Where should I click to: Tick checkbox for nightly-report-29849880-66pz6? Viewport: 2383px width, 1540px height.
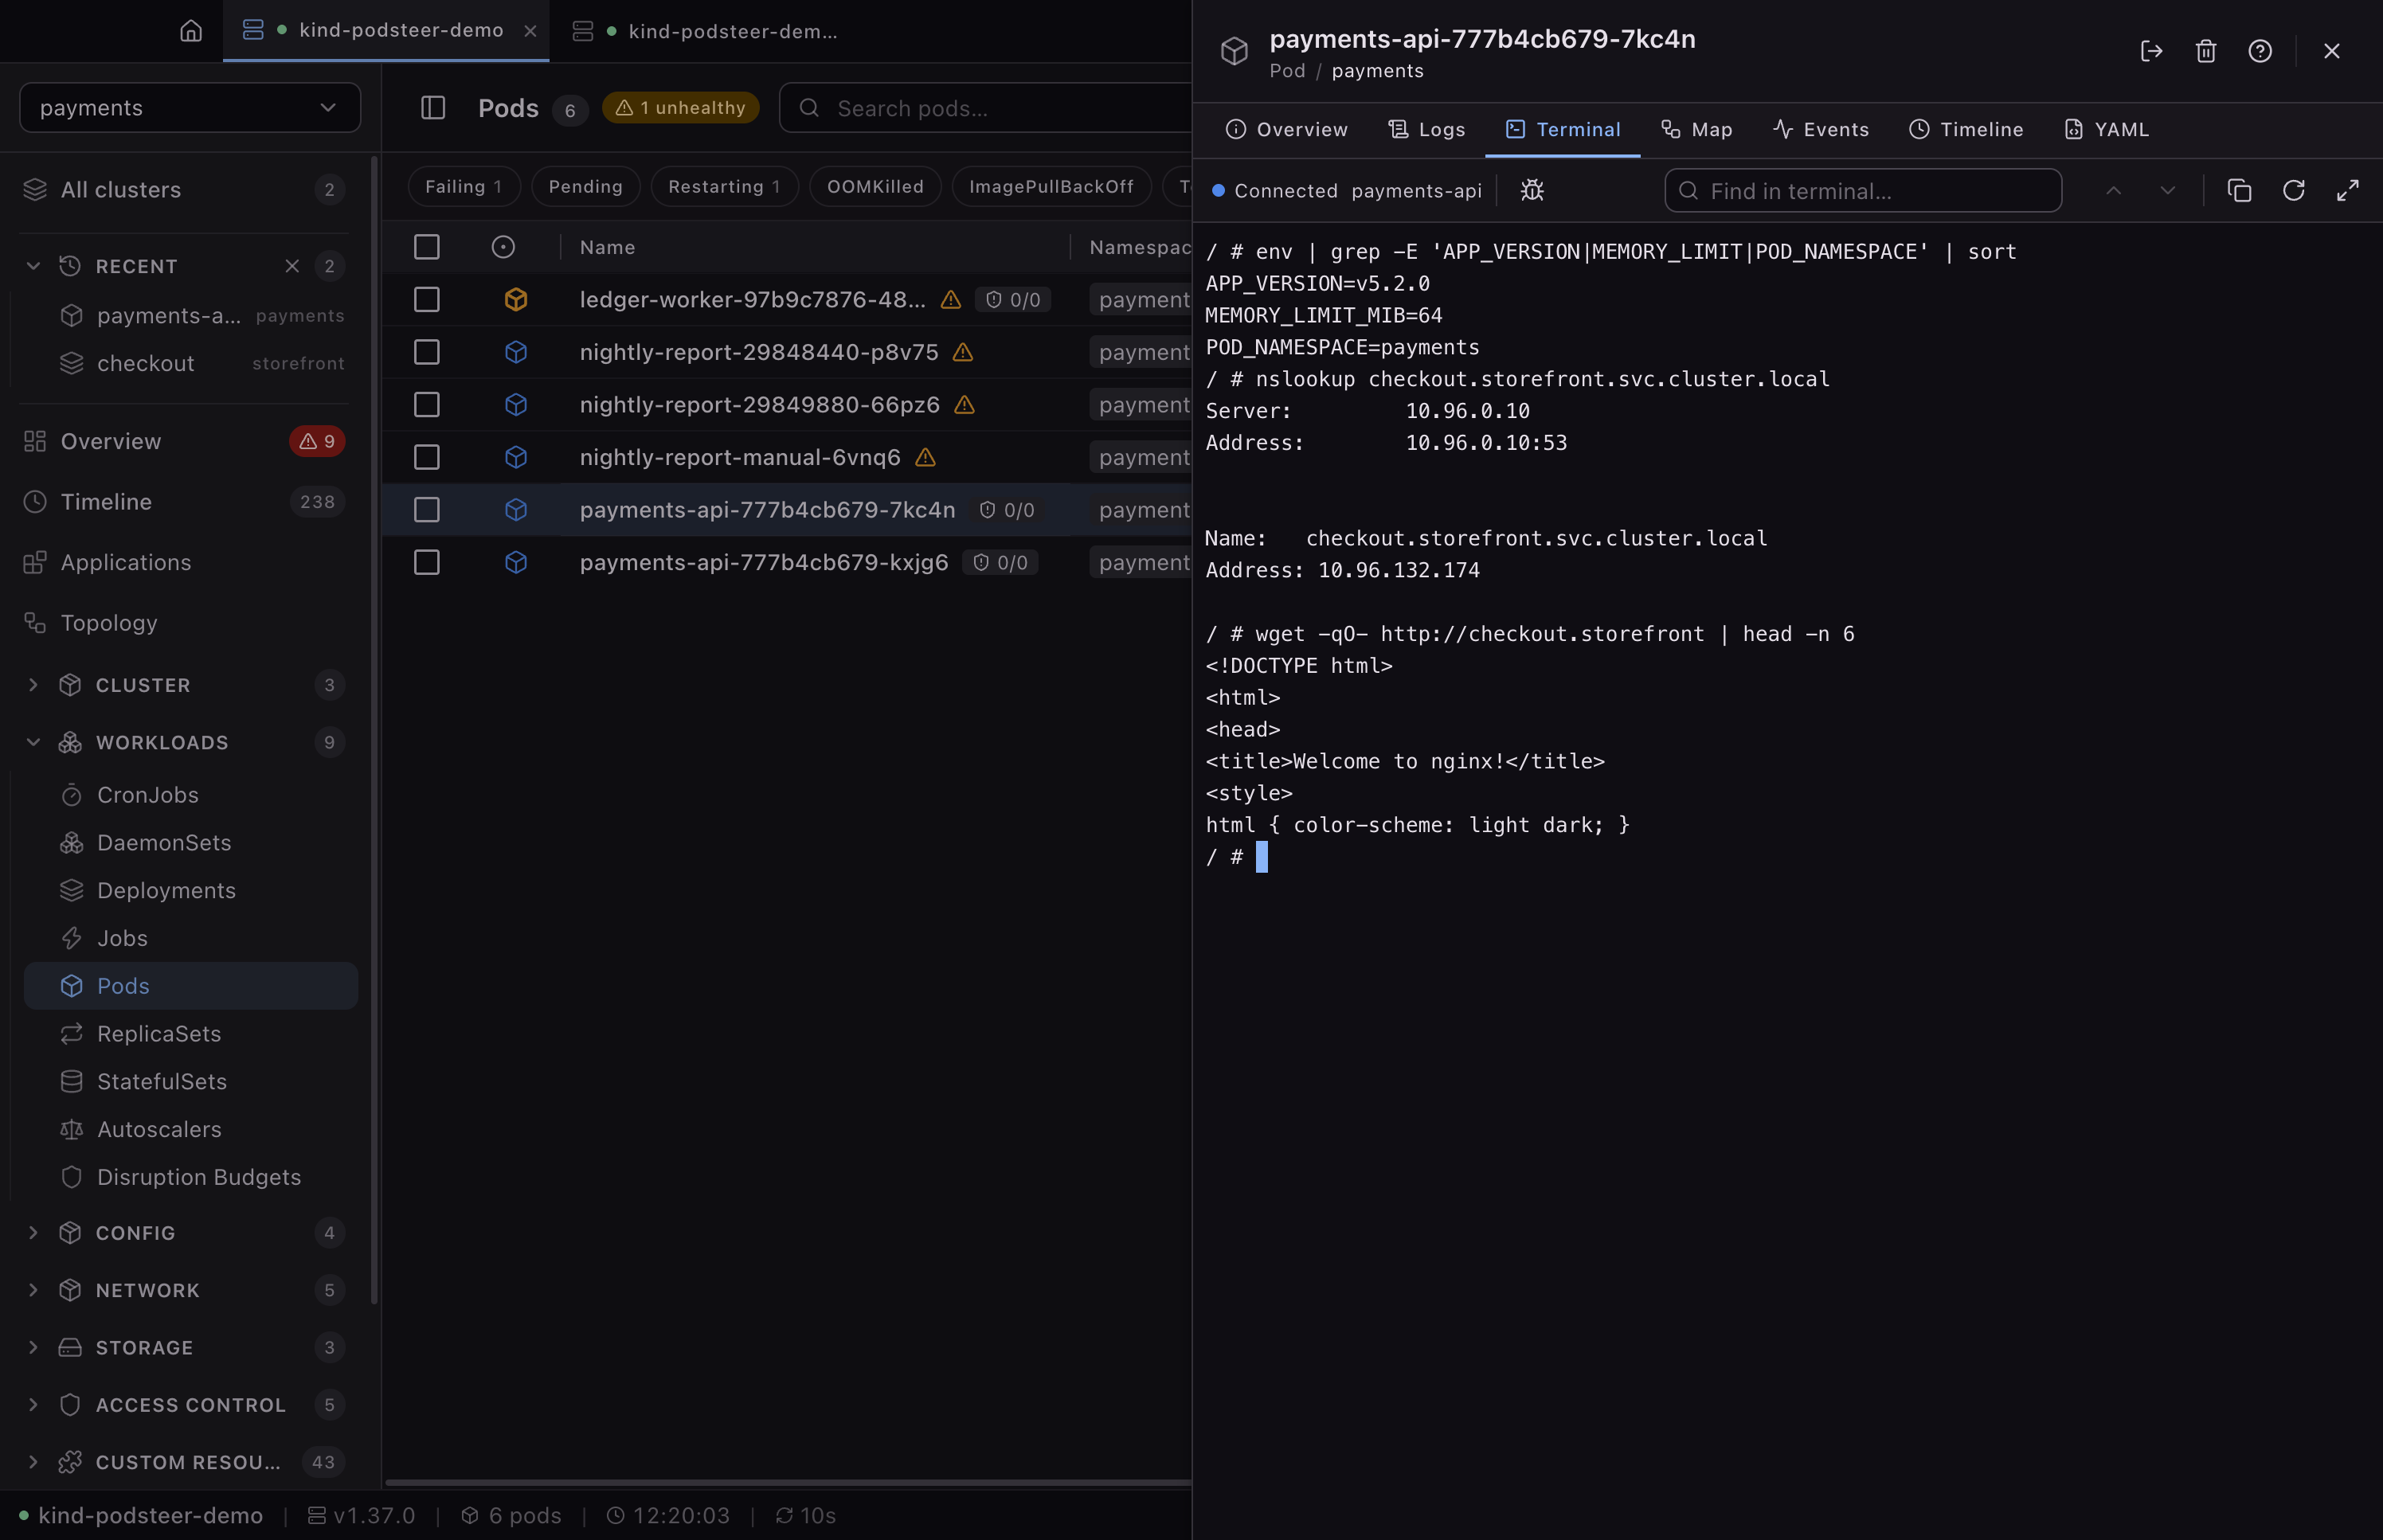coord(427,405)
